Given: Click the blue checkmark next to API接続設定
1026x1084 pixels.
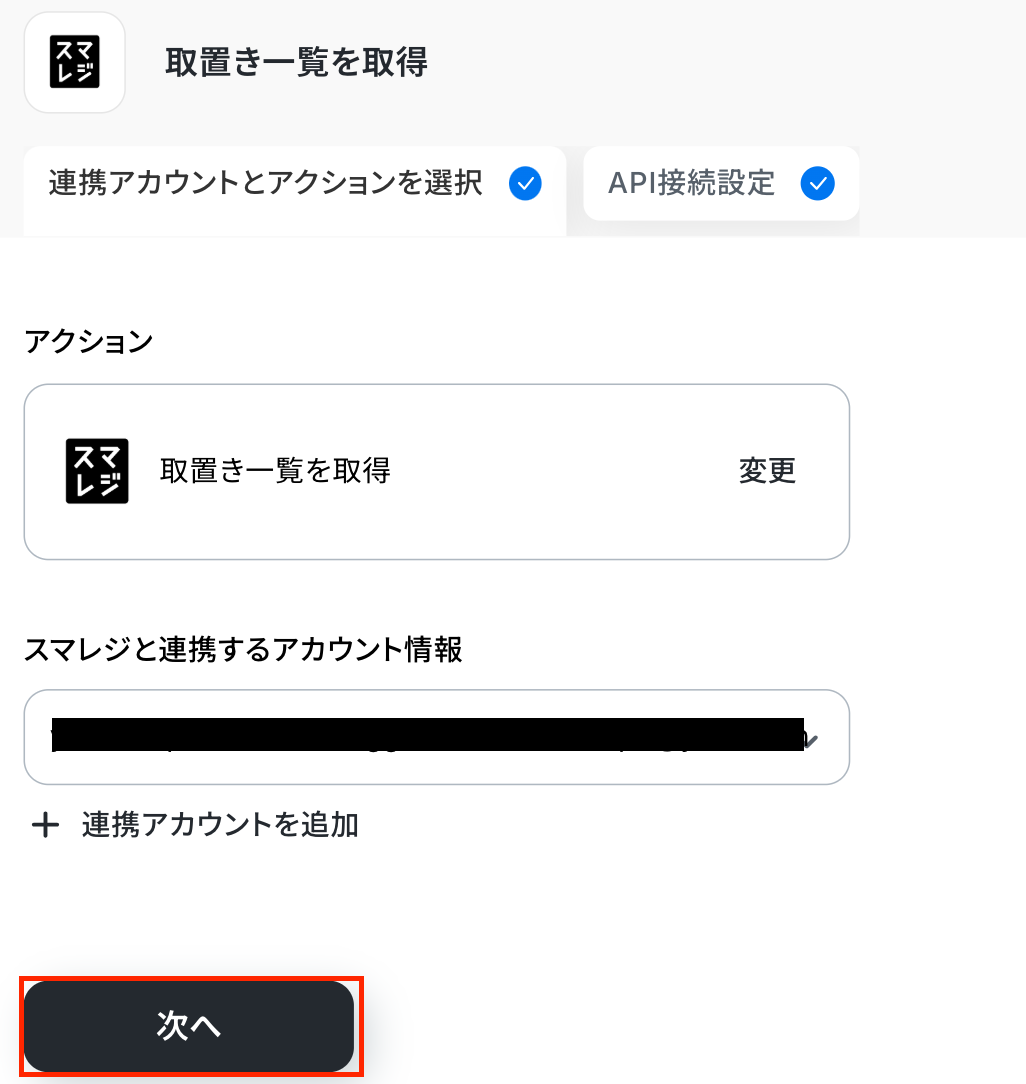Looking at the screenshot, I should tap(818, 184).
